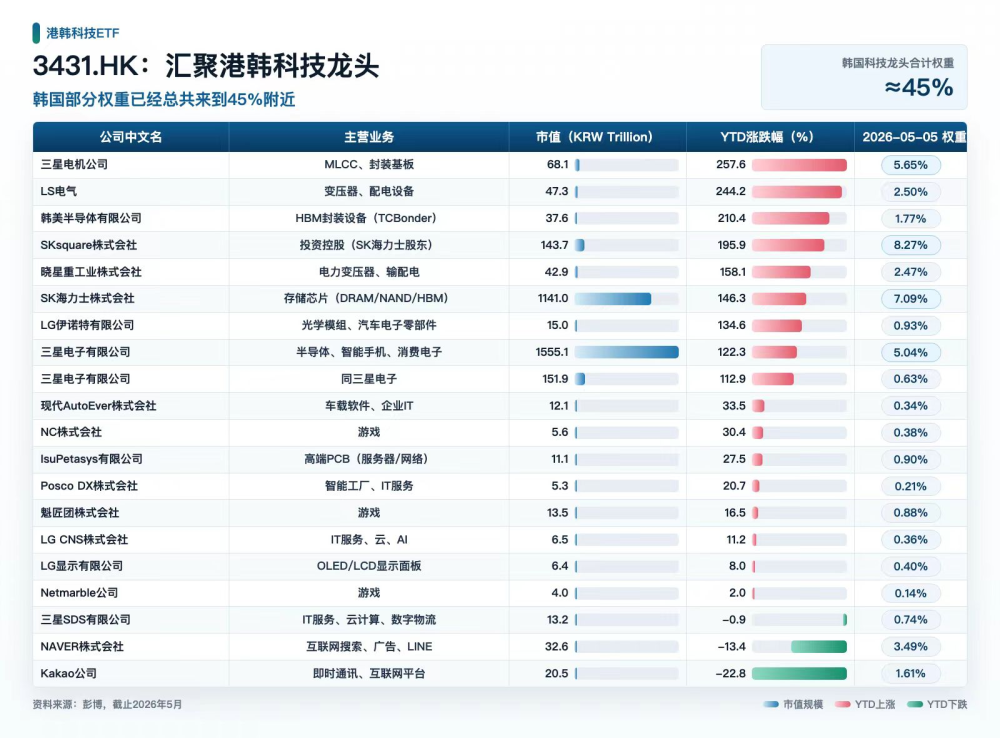Screen dimensions: 1000x738
Task: Click the 1555.1 market cap value
Action: pos(552,351)
